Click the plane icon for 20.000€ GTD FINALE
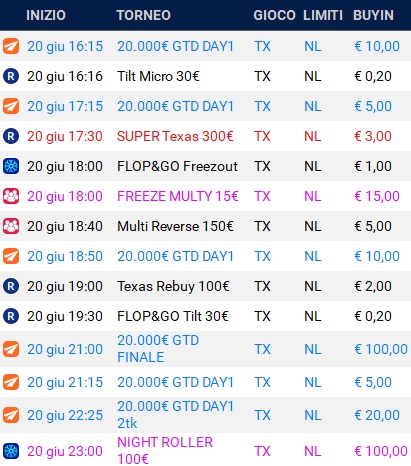This screenshot has width=411, height=466. (11, 349)
